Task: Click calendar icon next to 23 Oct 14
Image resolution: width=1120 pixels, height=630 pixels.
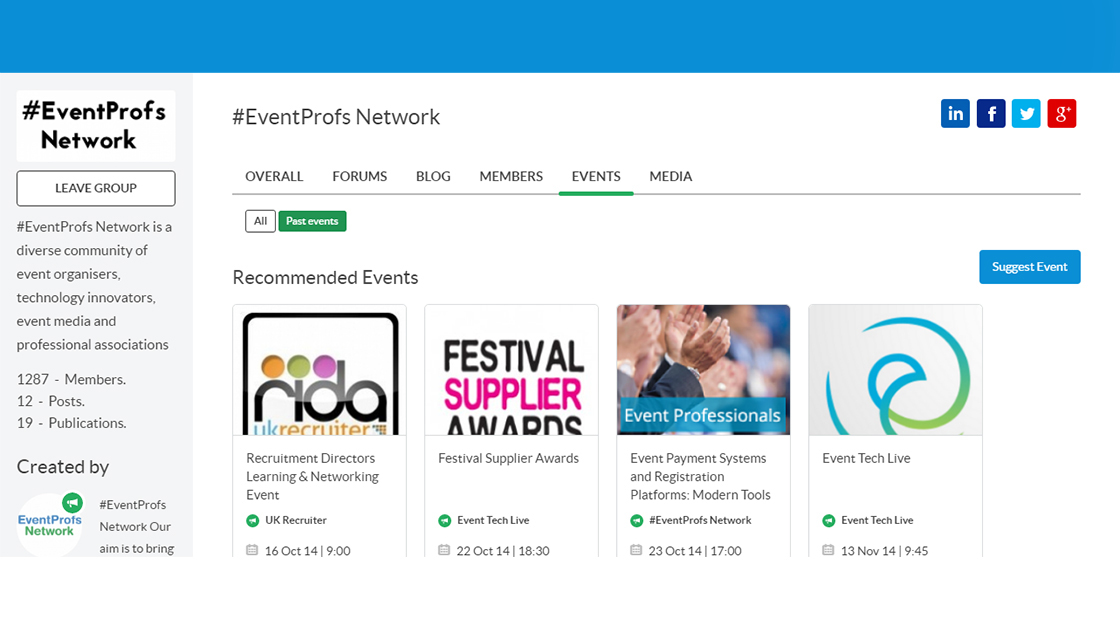Action: [636, 550]
